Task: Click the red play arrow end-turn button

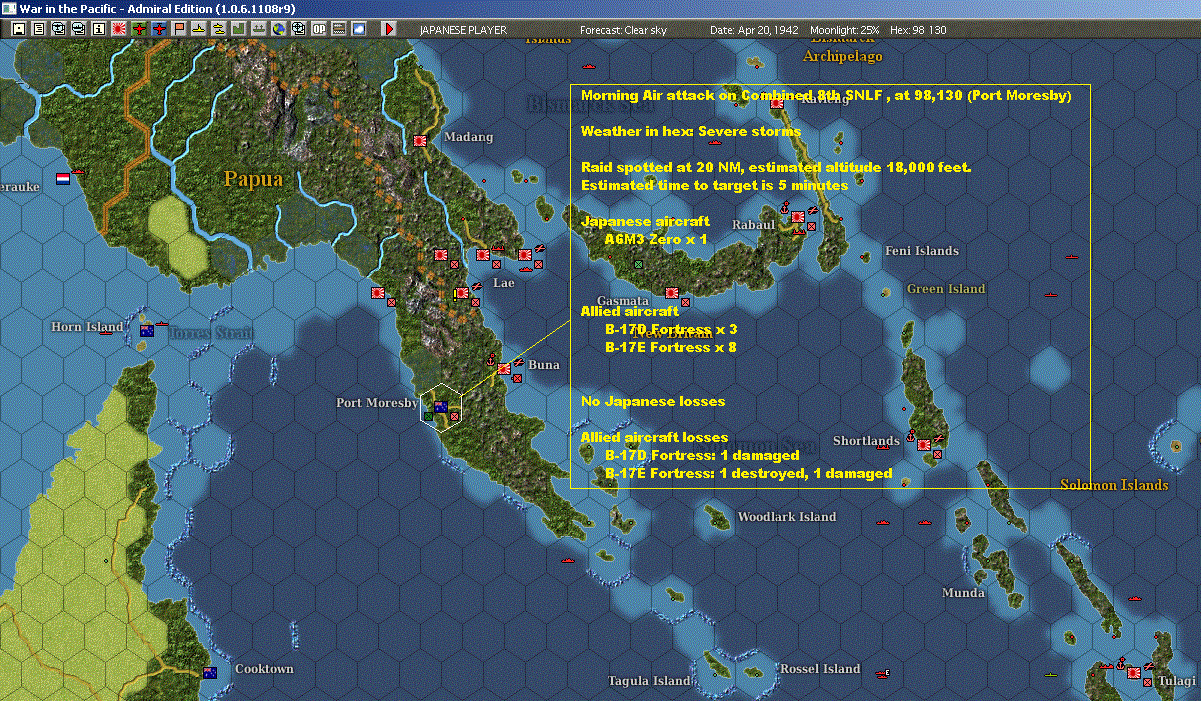Action: 389,29
